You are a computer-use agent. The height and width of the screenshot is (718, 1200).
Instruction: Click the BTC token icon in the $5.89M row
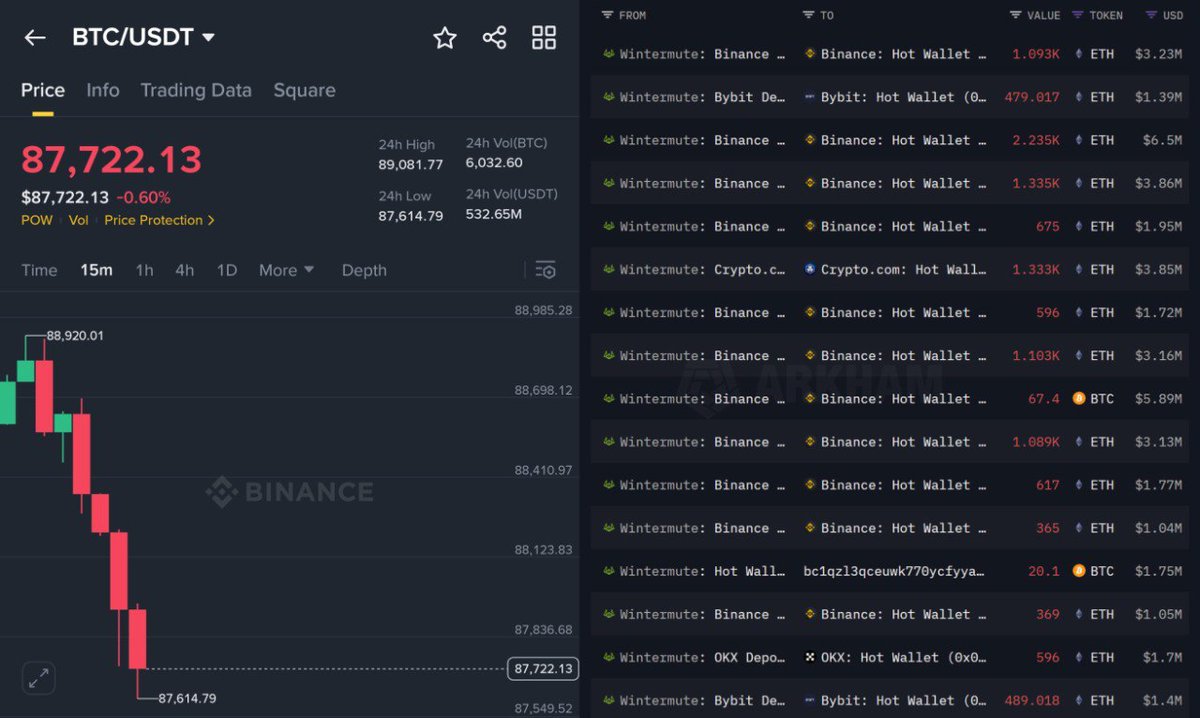1079,398
